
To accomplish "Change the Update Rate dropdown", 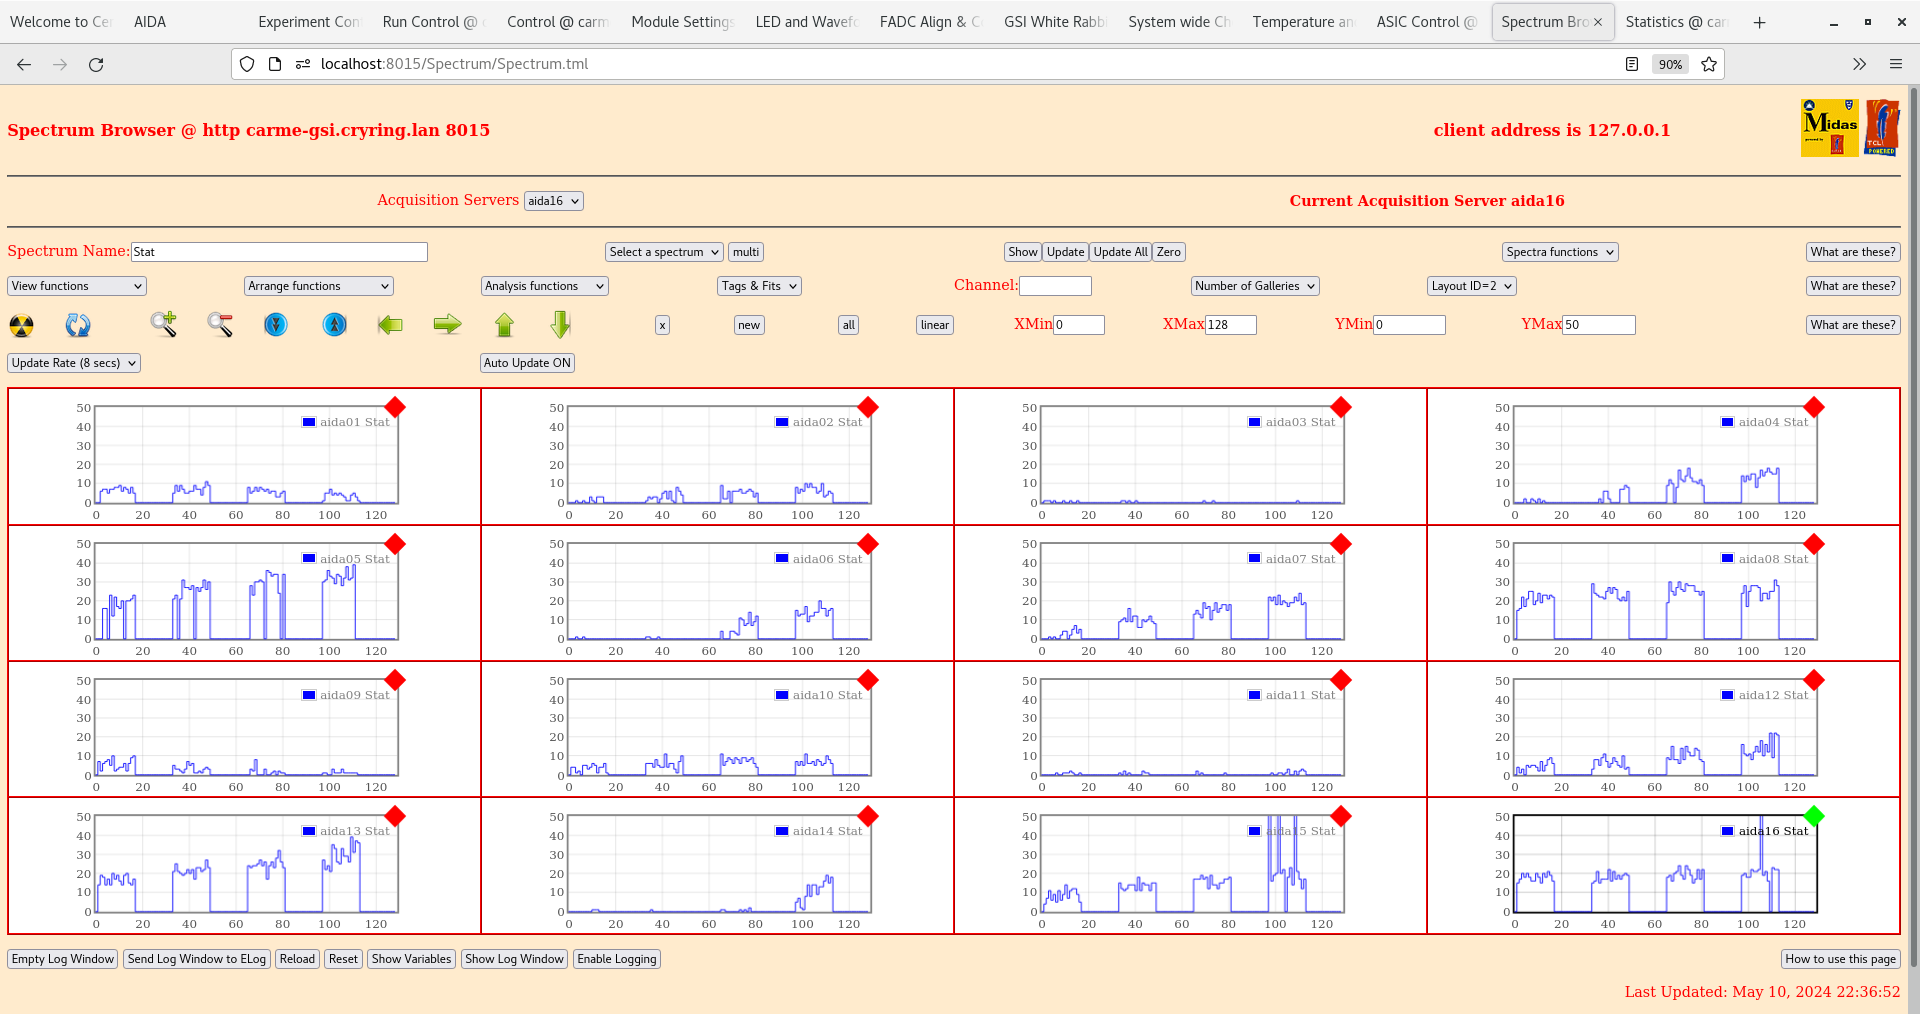I will 73,362.
